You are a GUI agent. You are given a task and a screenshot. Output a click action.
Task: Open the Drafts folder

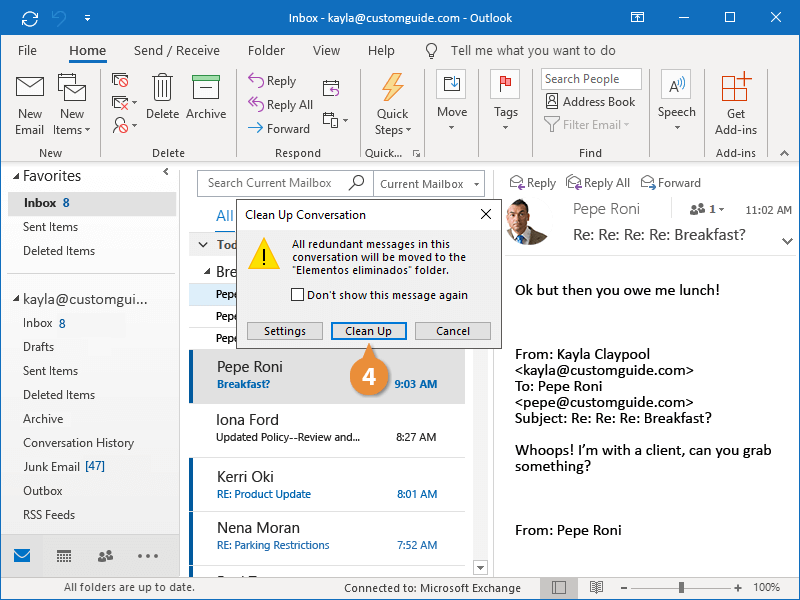[x=38, y=347]
